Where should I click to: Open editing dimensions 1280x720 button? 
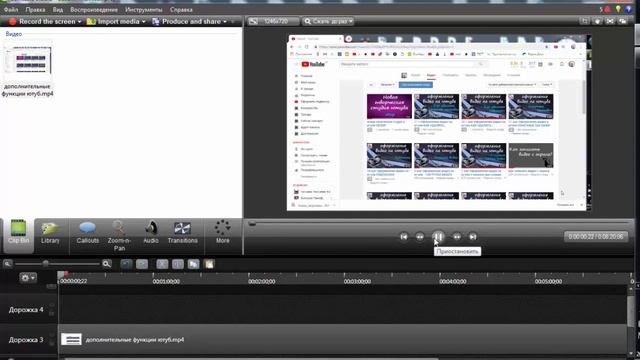273,21
